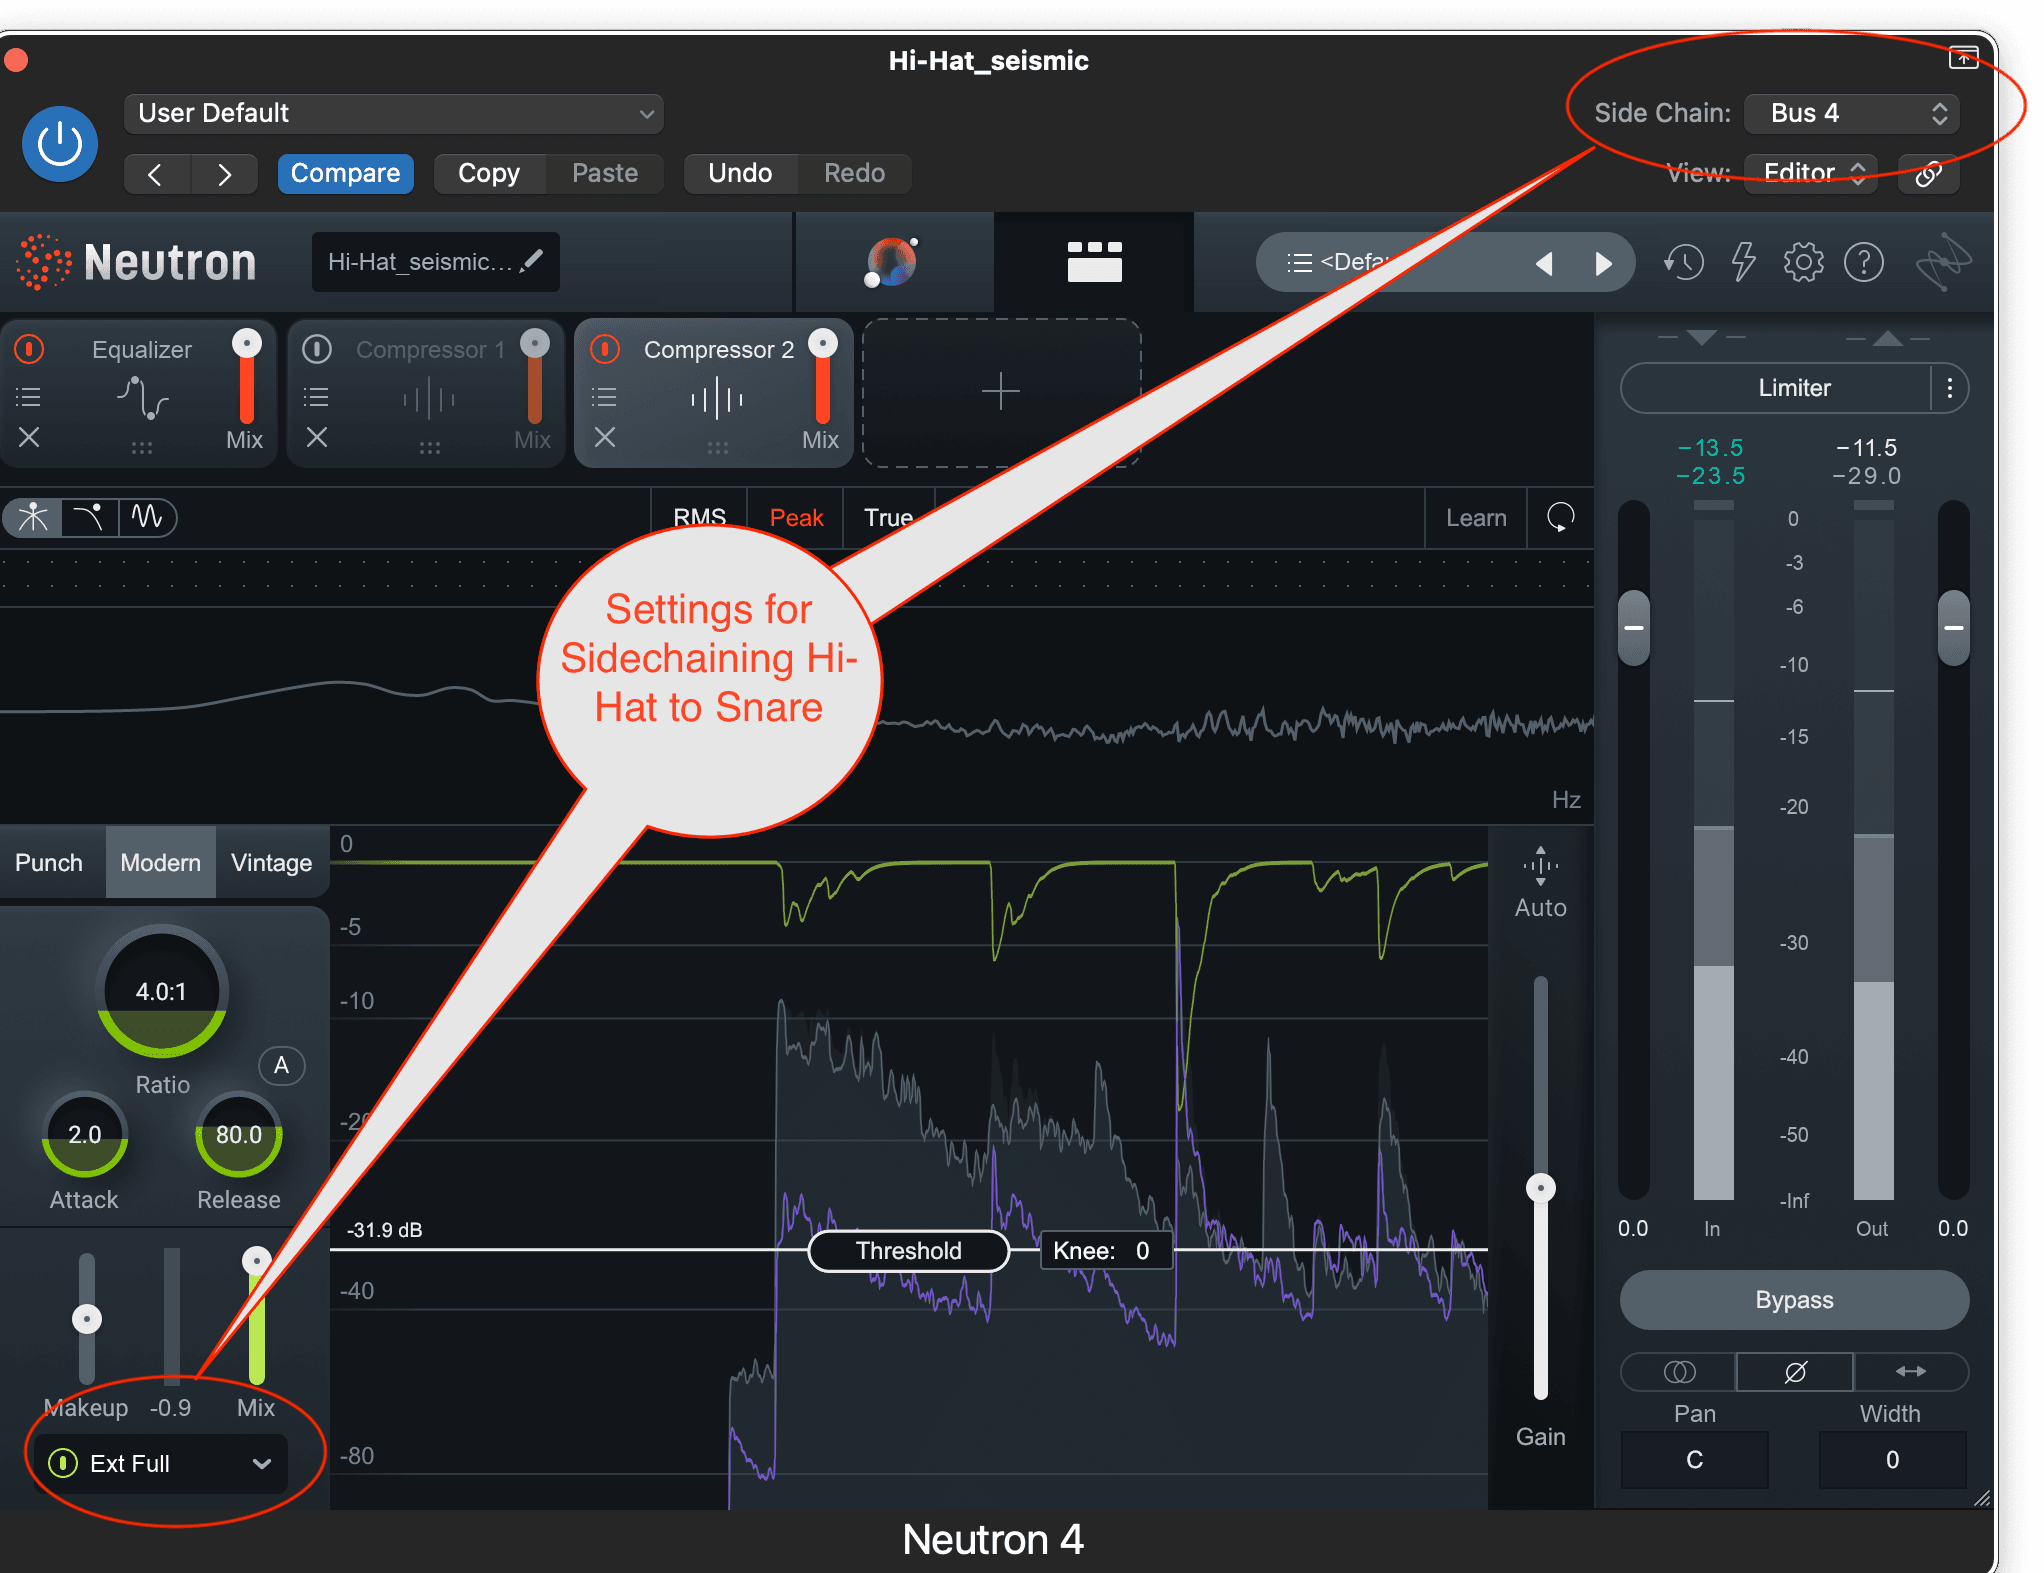The image size is (2044, 1573).
Task: Click the Makeup gain slider handle
Action: 87,1318
